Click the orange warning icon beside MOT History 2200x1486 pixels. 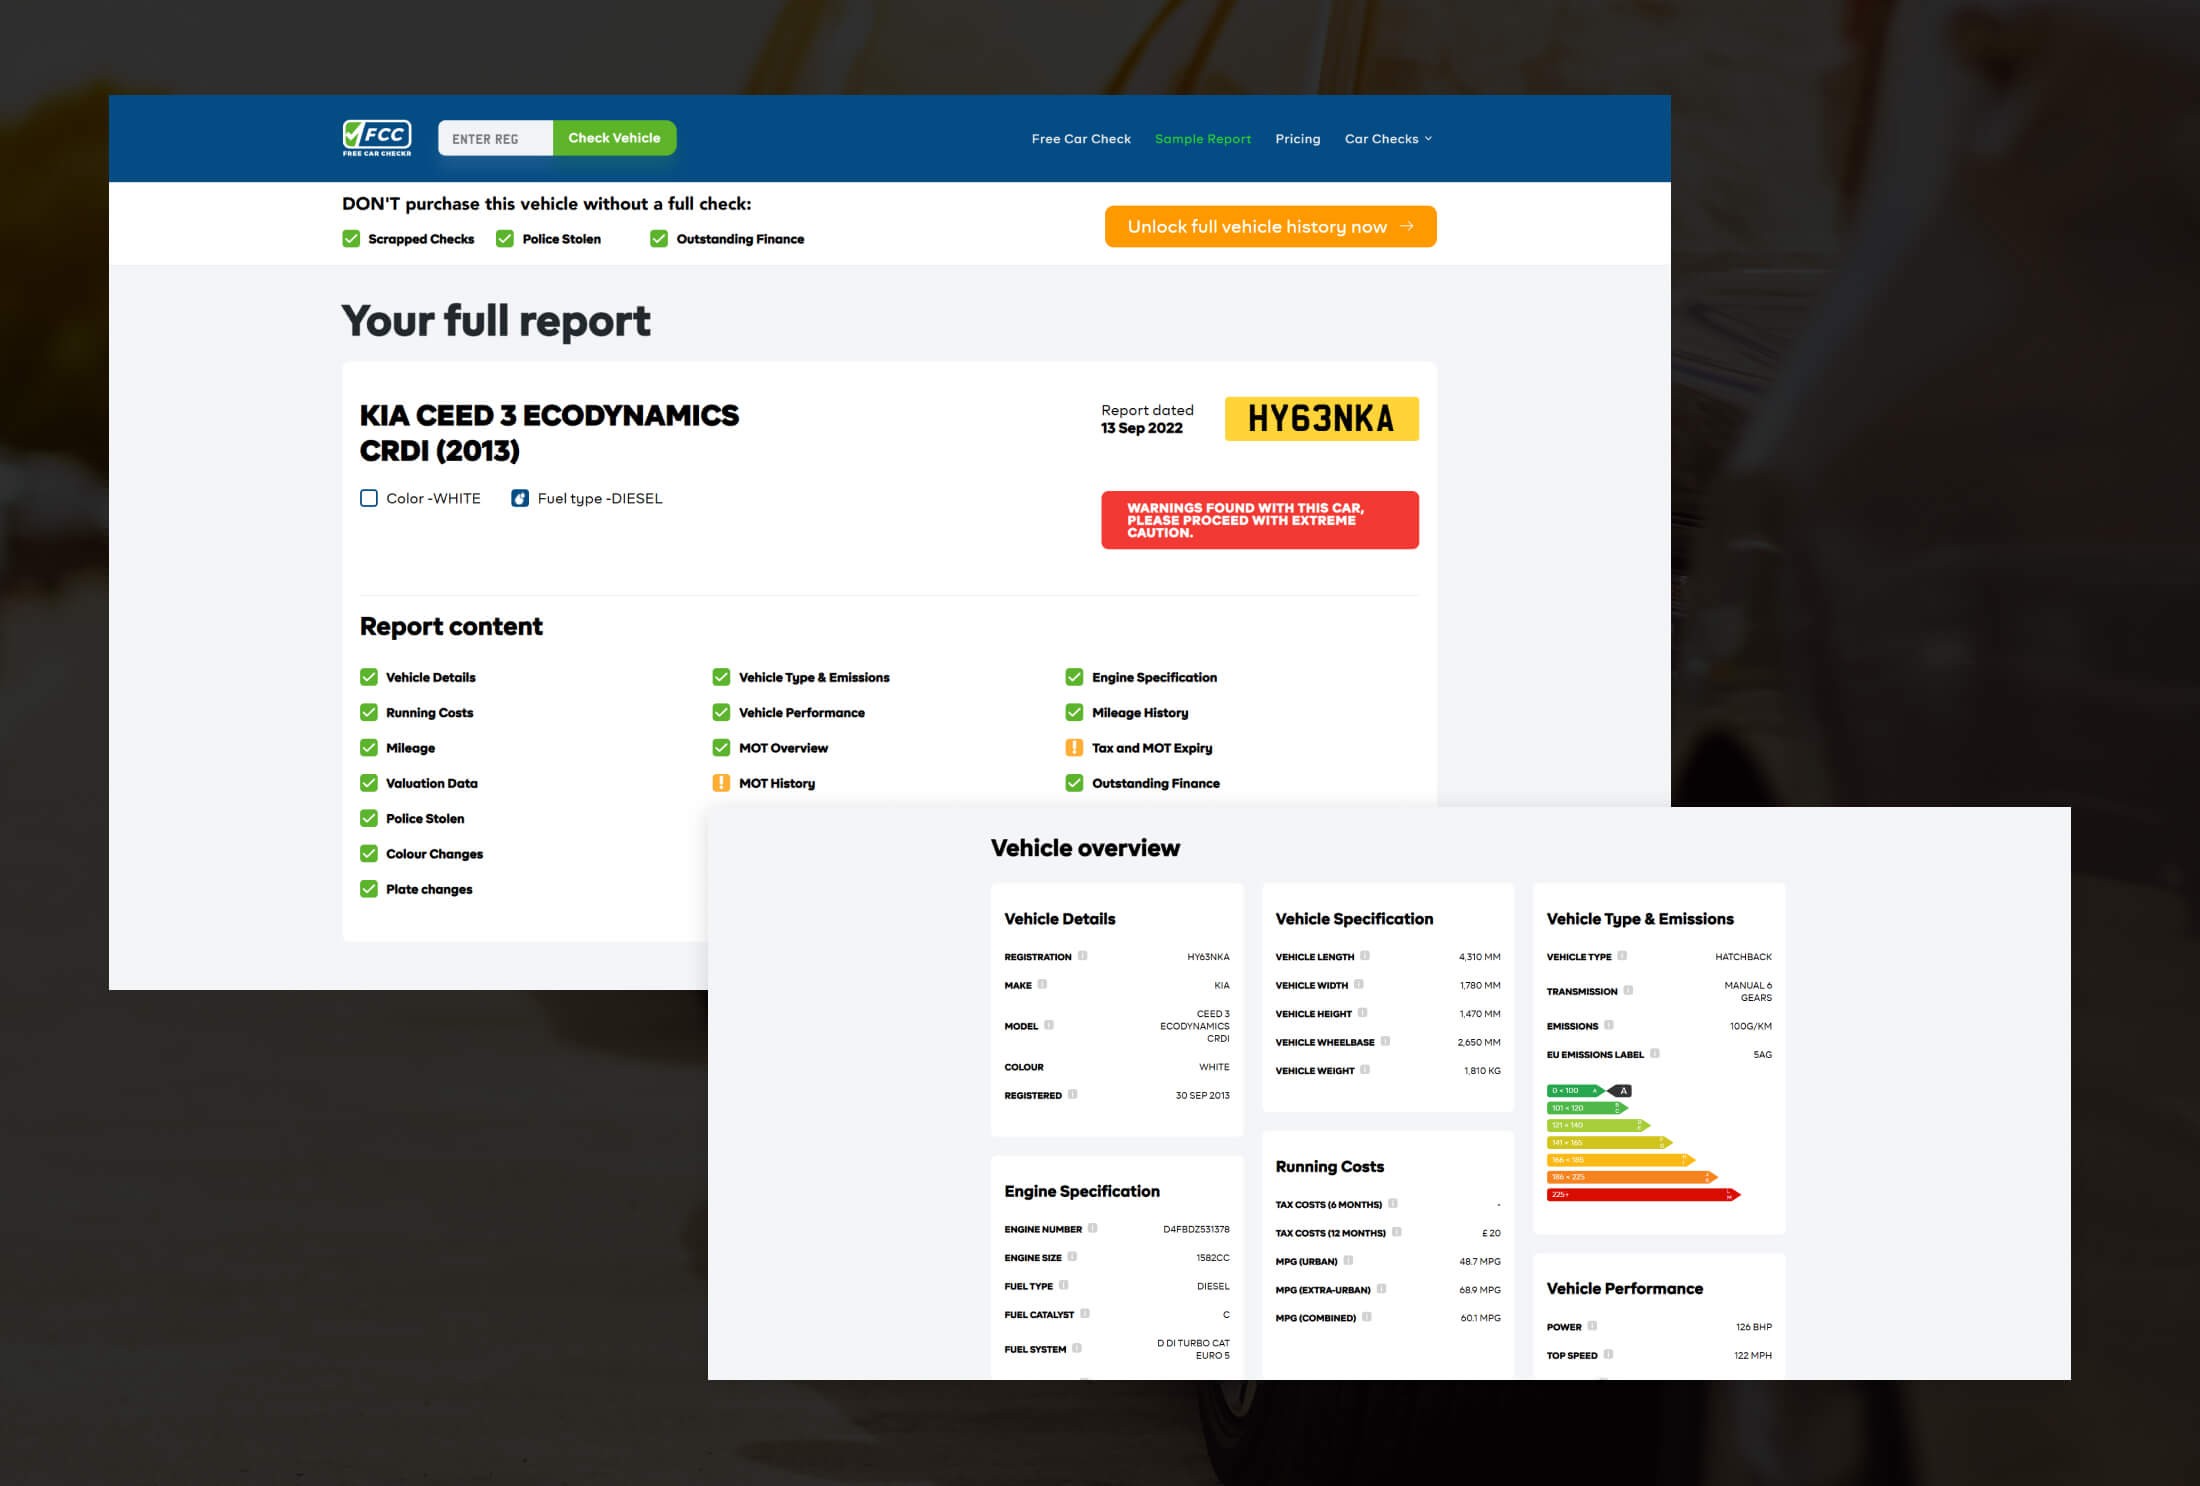pyautogui.click(x=721, y=783)
